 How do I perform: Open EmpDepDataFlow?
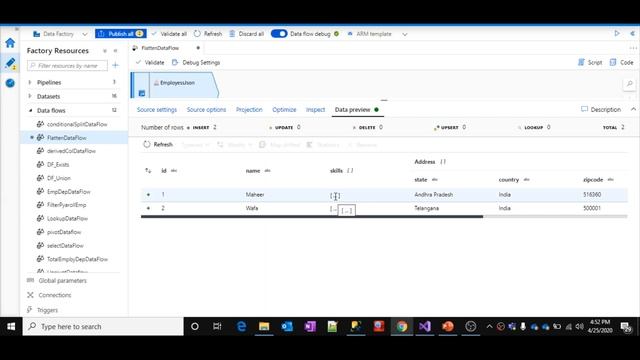coord(69,192)
